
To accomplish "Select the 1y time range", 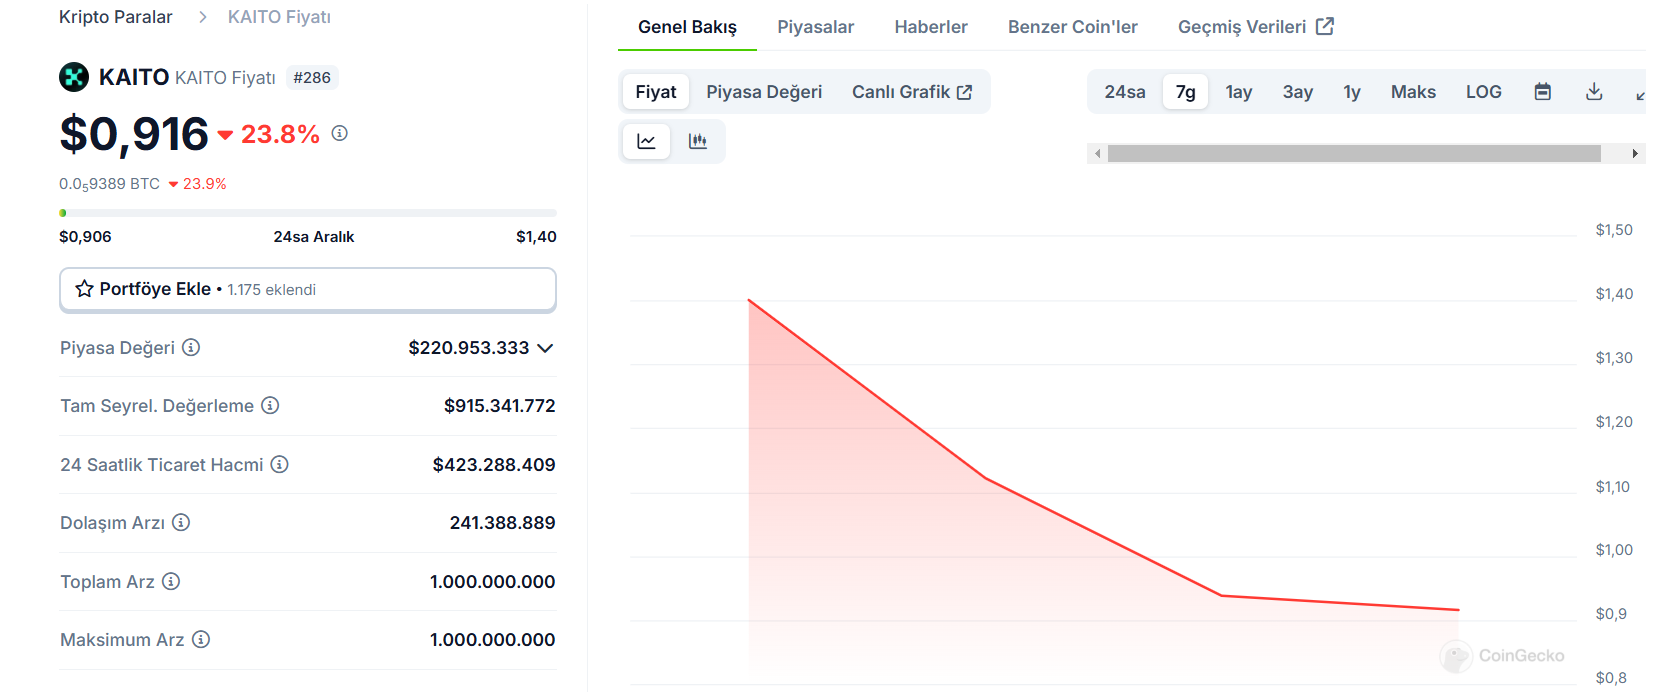I will click(1352, 92).
